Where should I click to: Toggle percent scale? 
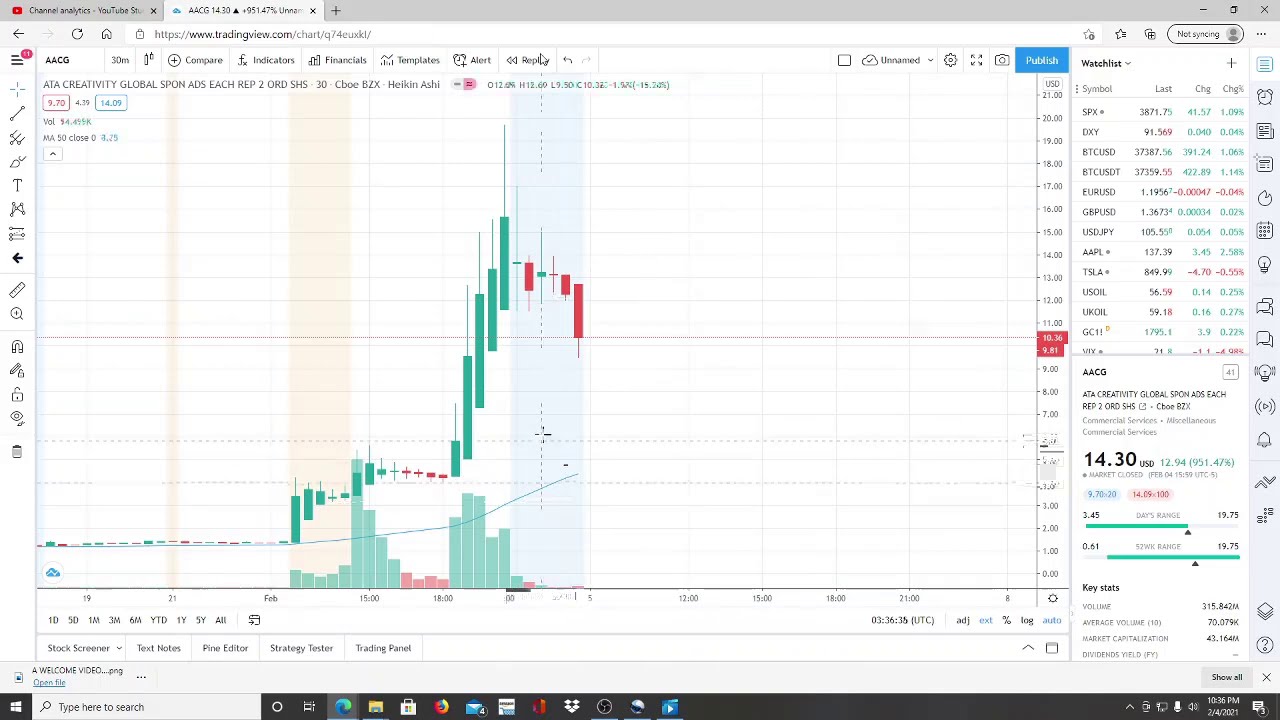coord(1006,620)
